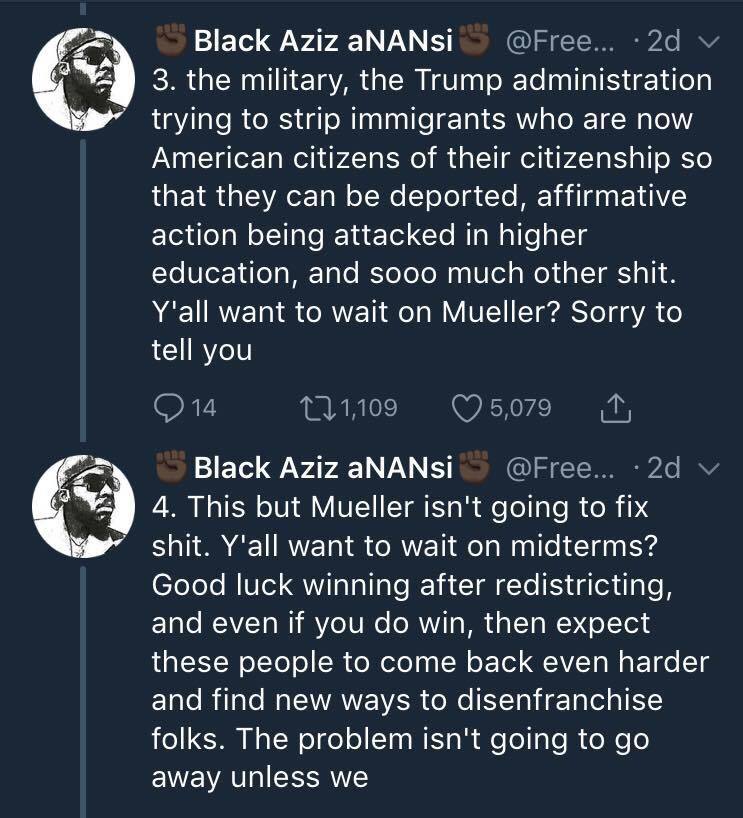This screenshot has width=743, height=818.
Task: Expand the chevron menu on tweet 4
Action: click(x=709, y=467)
